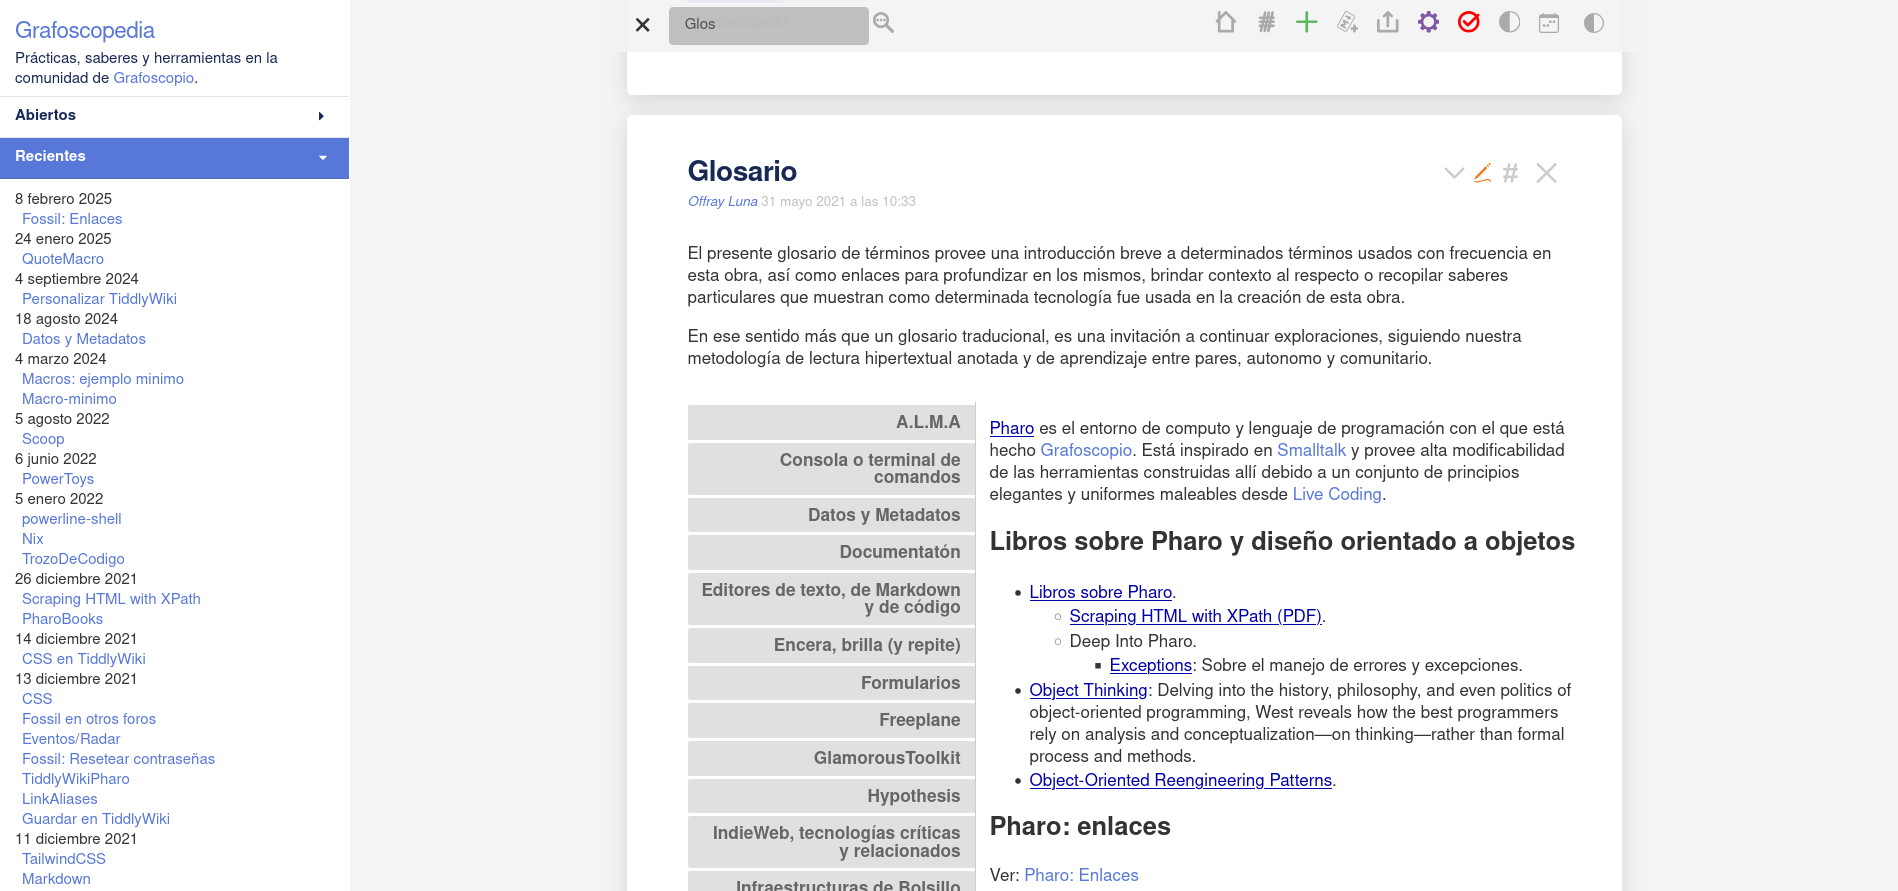Select Consola o terminal de comandos tab
Viewport: 1898px width, 891px height.
831,468
